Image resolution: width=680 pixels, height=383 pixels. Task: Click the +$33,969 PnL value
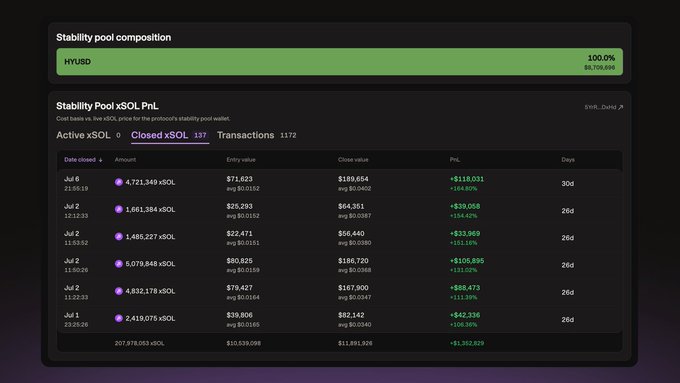pyautogui.click(x=465, y=233)
